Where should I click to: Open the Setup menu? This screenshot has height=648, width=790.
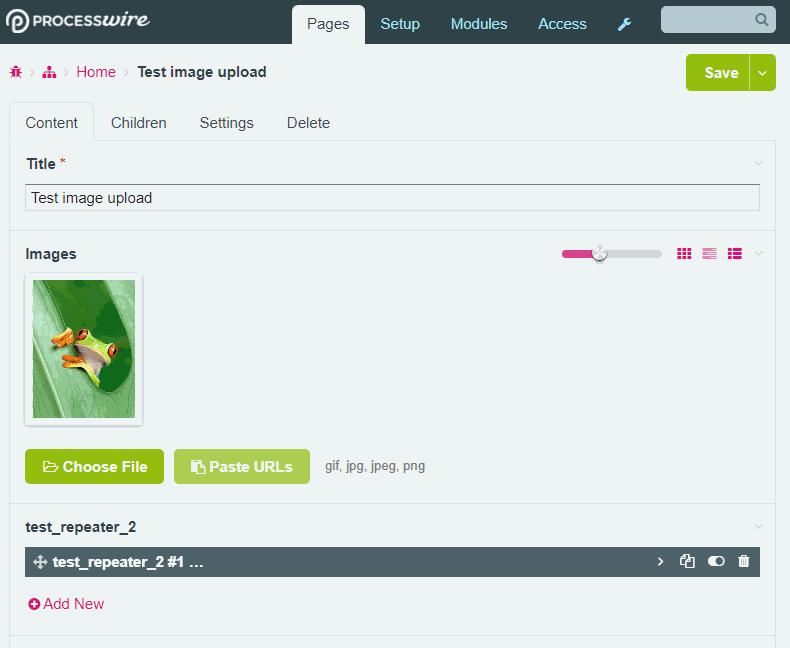(400, 24)
